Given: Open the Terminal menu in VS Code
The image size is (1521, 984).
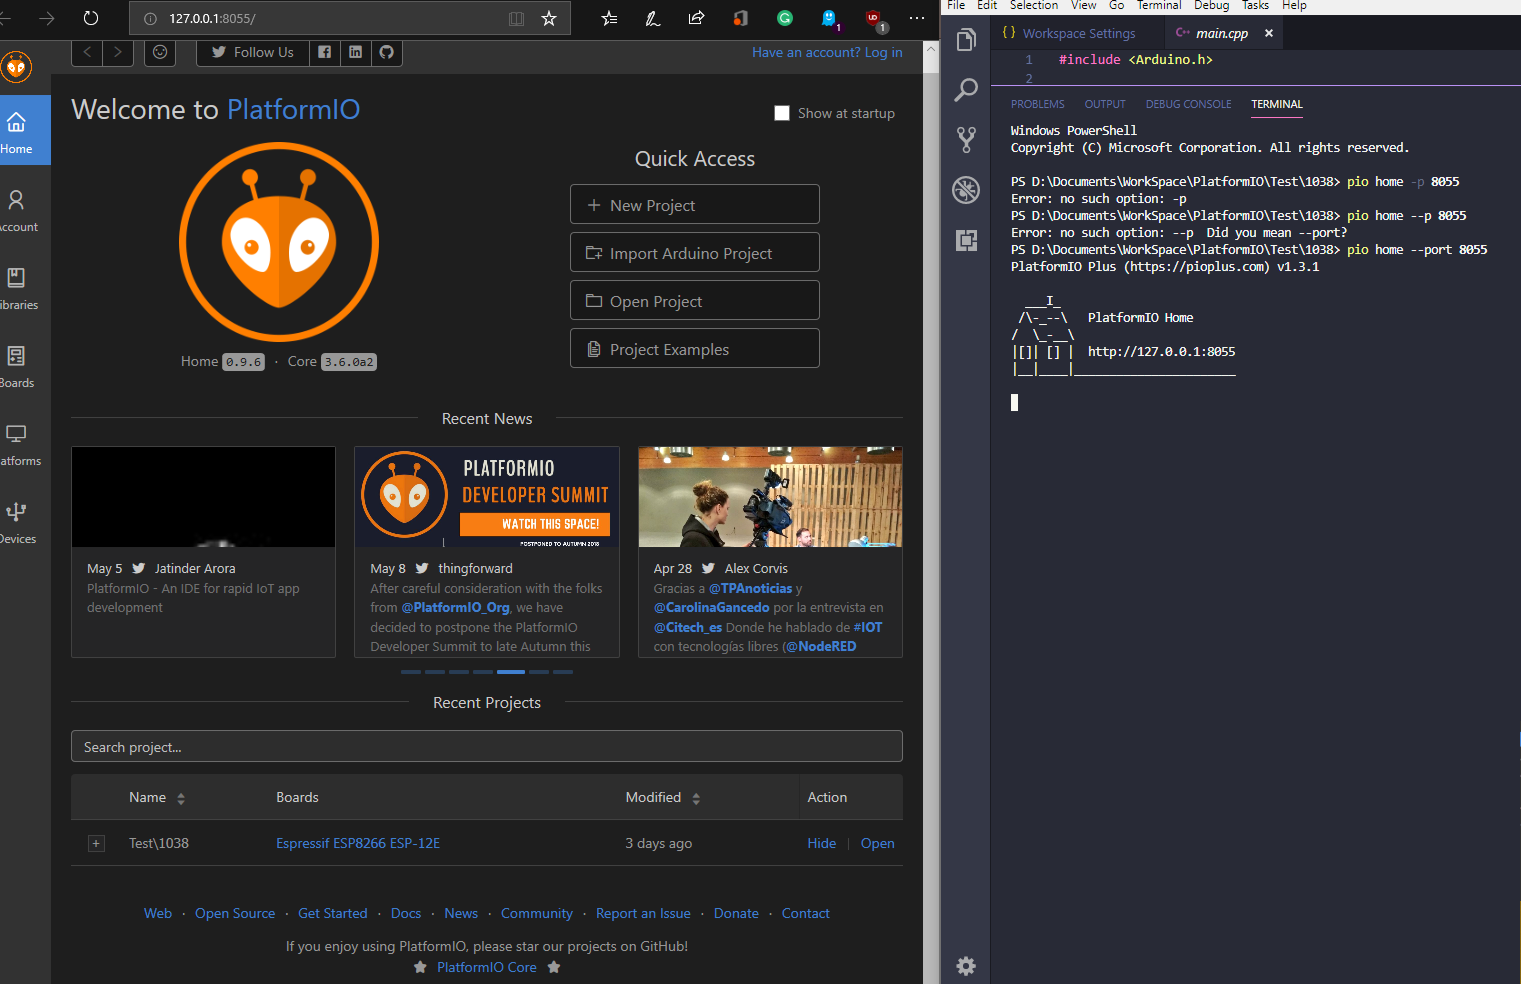Looking at the screenshot, I should point(1159,6).
